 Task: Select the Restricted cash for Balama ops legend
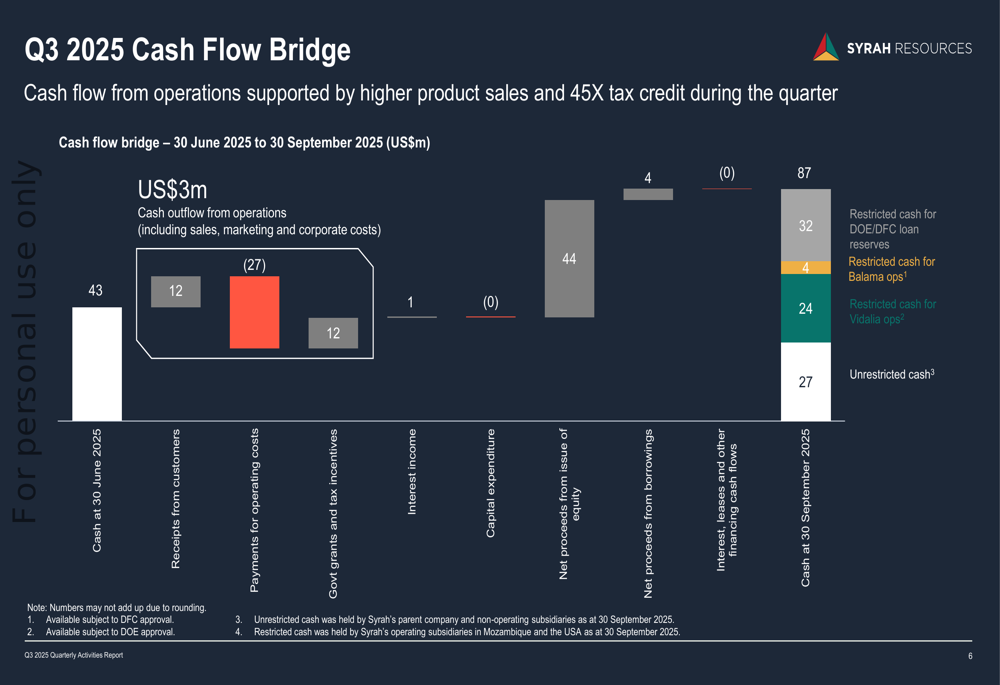point(892,269)
